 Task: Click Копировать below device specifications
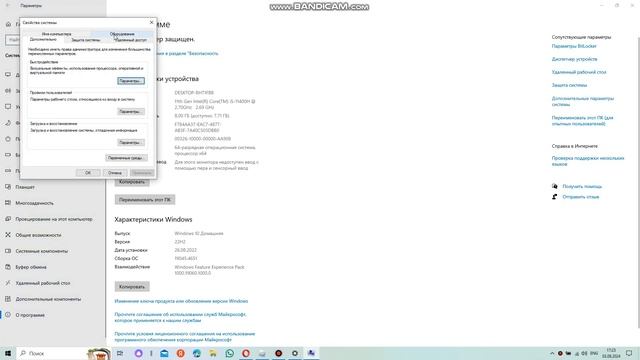click(x=132, y=182)
